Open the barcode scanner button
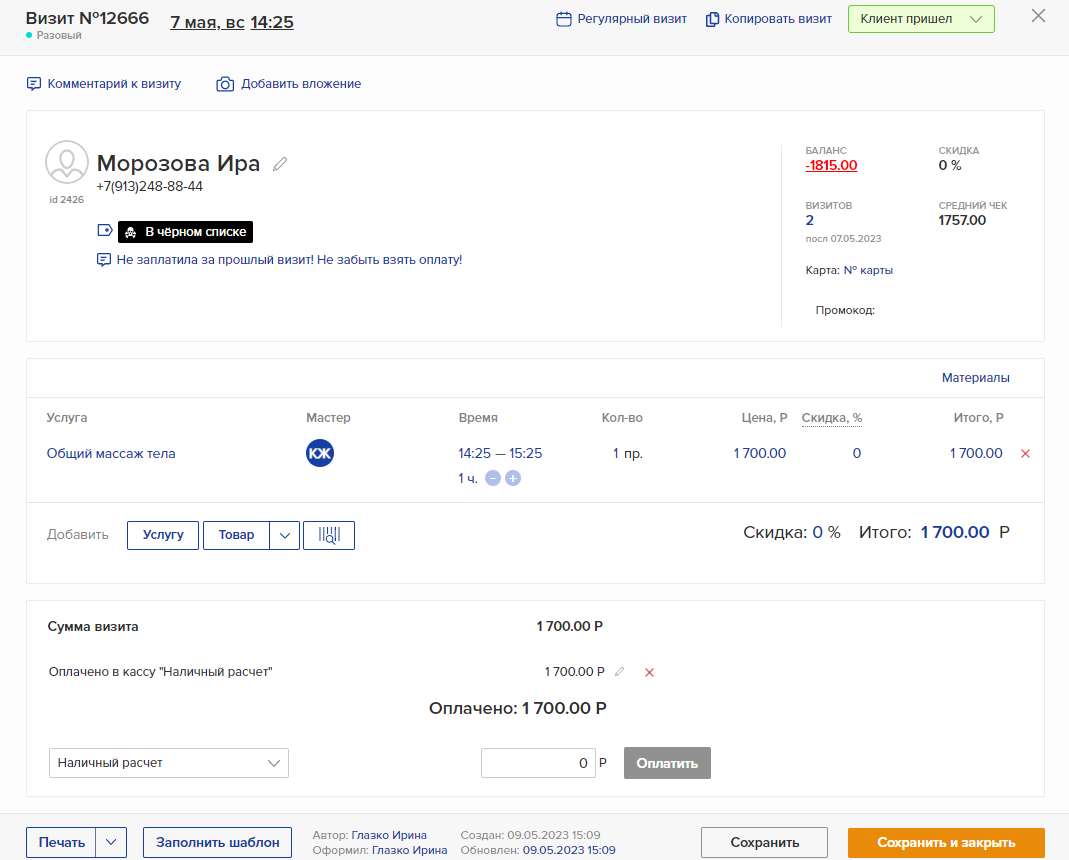Viewport: 1069px width, 860px height. coord(328,535)
